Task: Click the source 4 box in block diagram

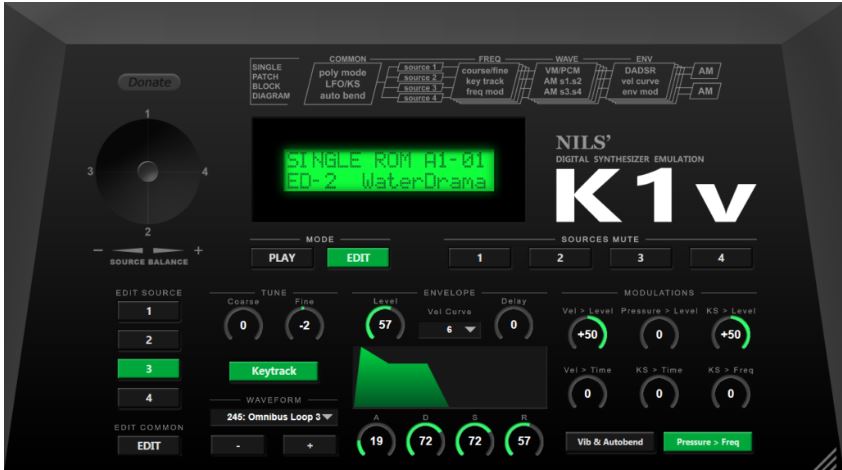Action: pos(420,98)
